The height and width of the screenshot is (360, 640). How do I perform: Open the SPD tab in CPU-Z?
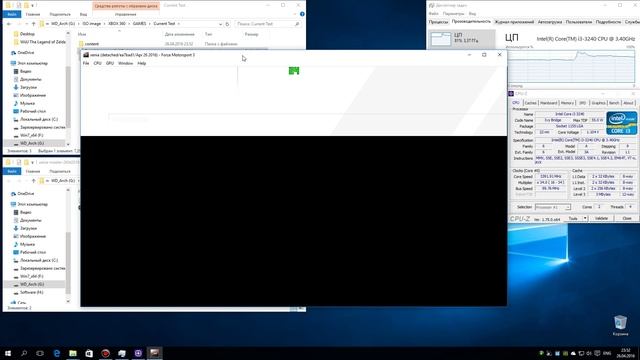coord(582,103)
